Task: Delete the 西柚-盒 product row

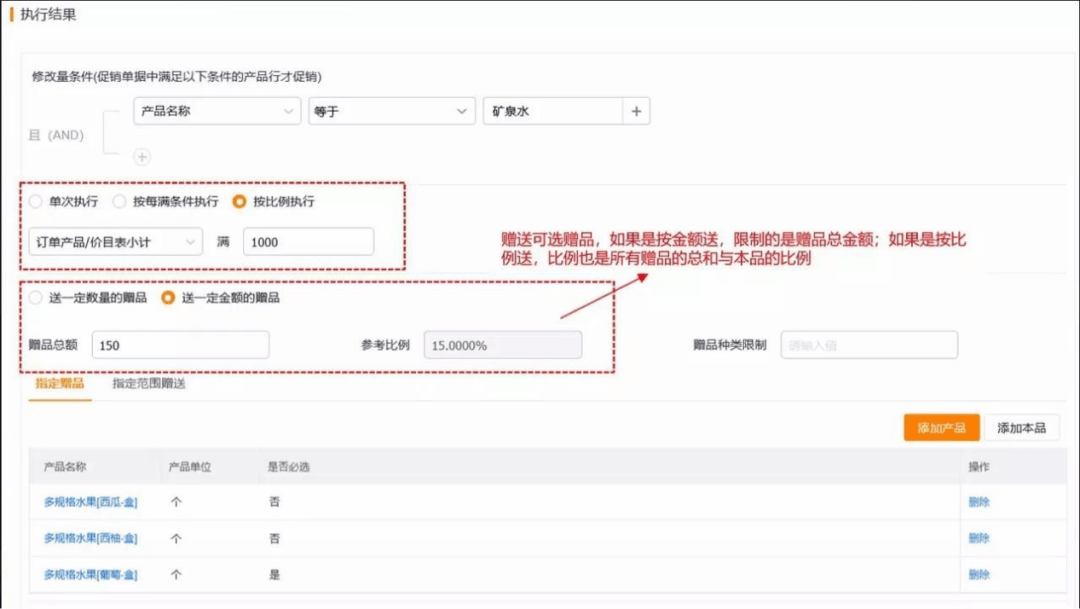Action: point(979,538)
